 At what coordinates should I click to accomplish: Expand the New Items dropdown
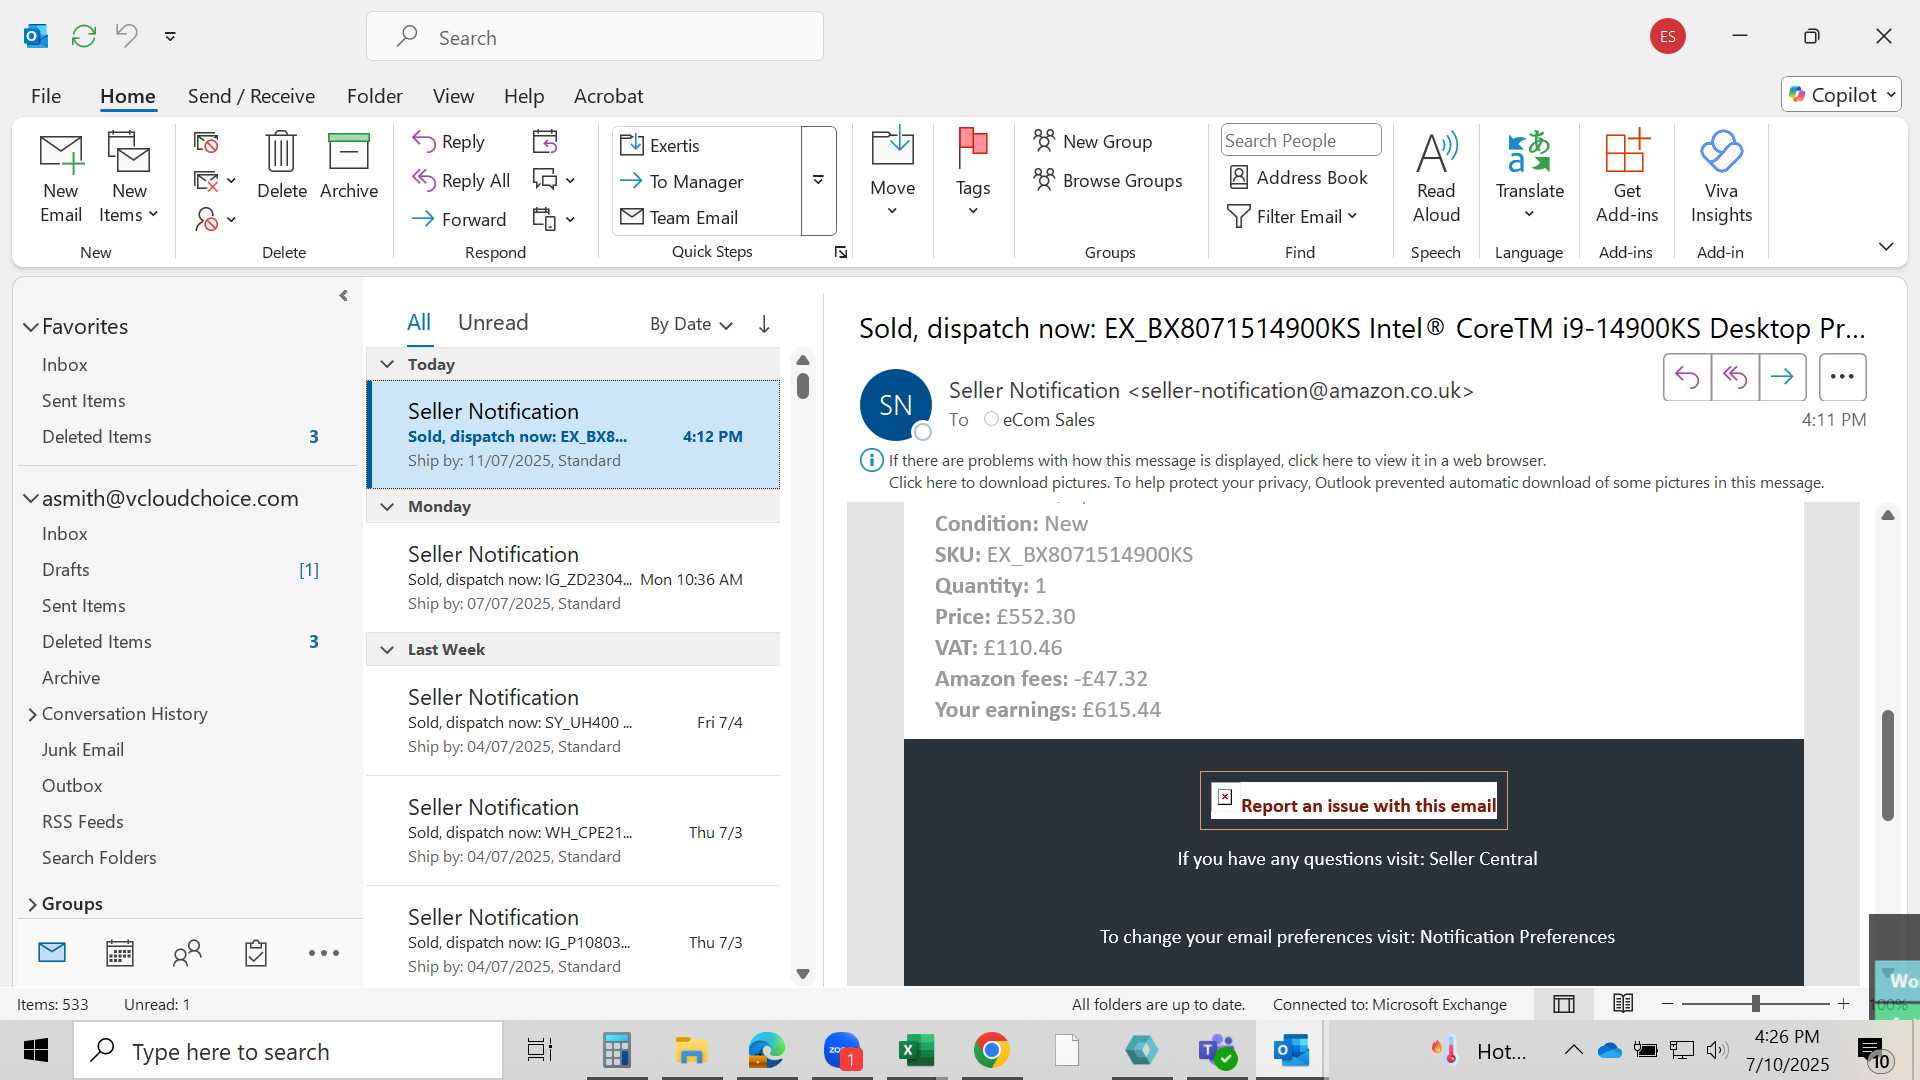(128, 214)
